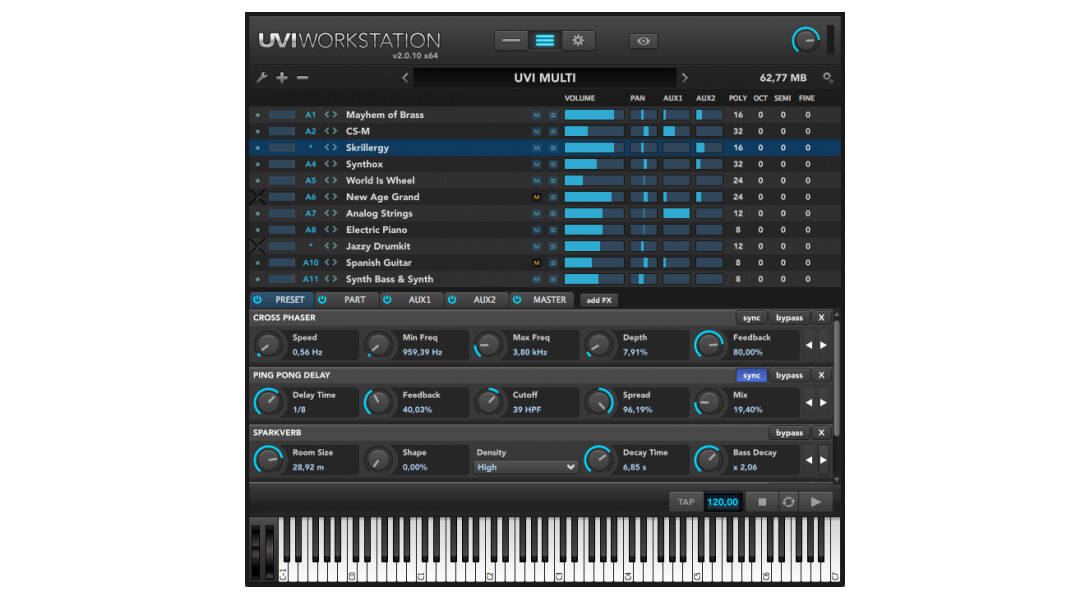Load next multi with right chevron
Viewport: 1090px width, 600px height.
[684, 77]
